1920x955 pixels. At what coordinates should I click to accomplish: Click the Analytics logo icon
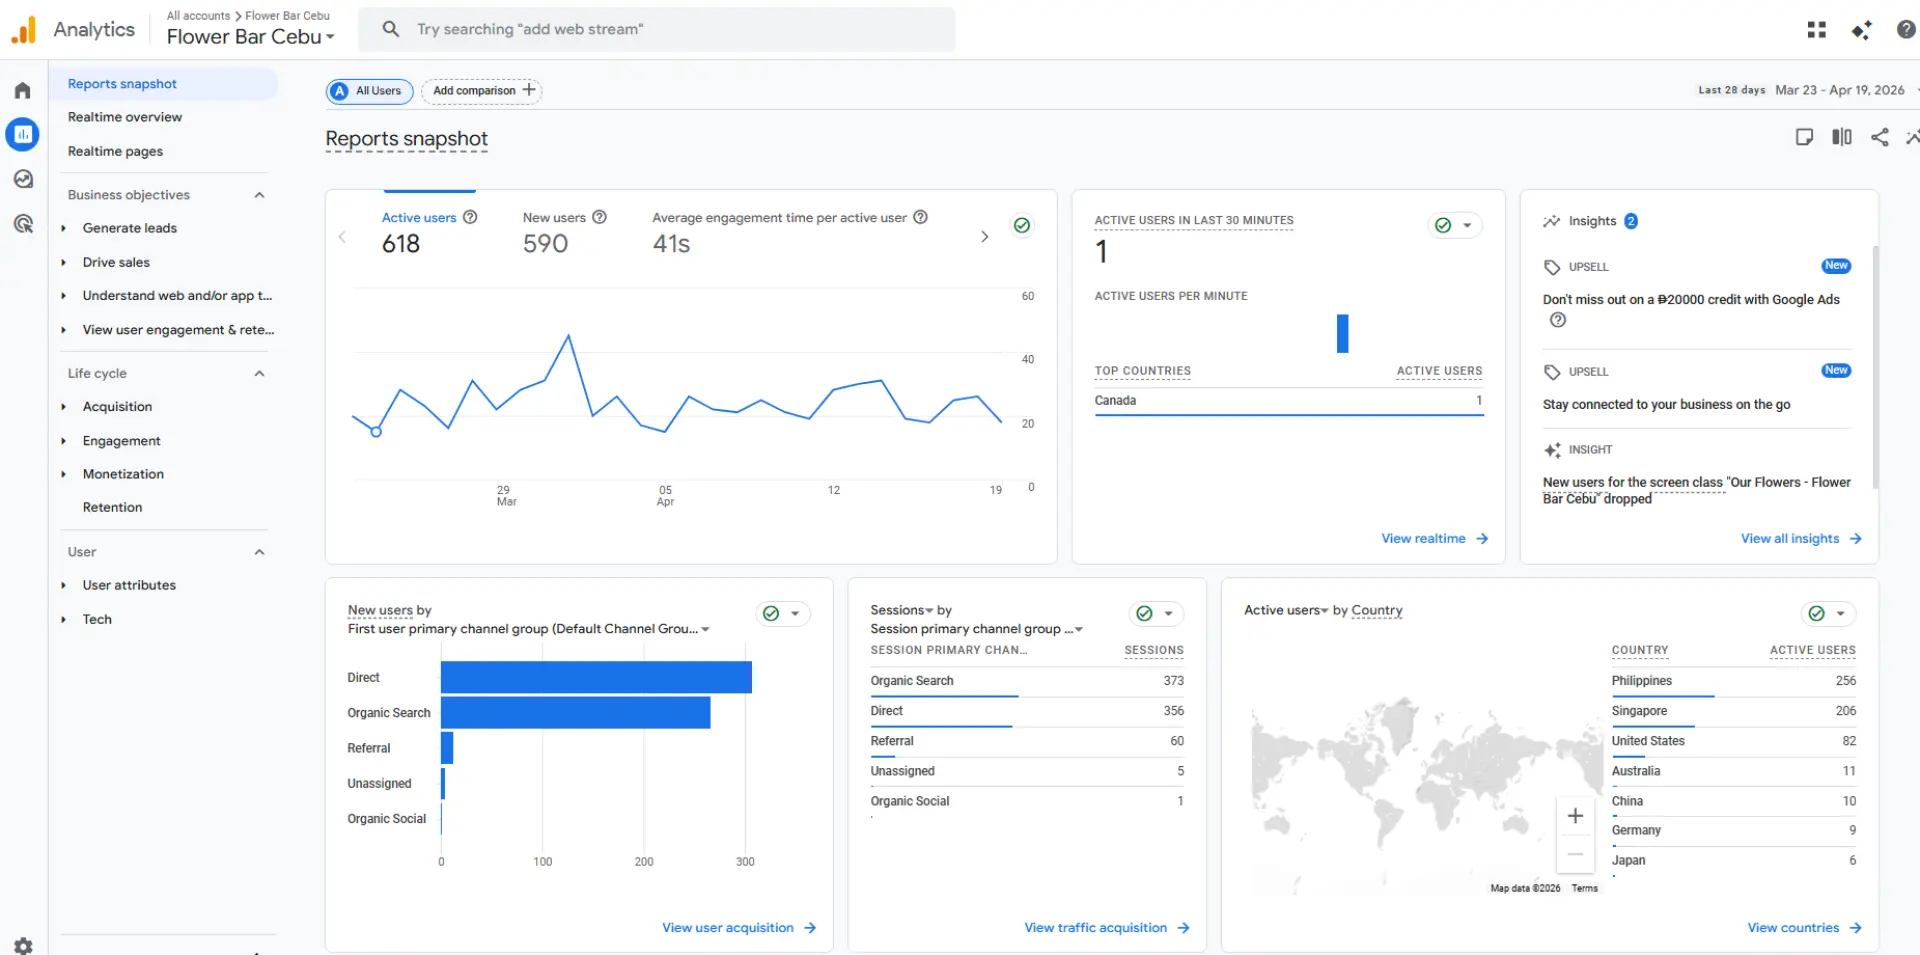point(23,30)
